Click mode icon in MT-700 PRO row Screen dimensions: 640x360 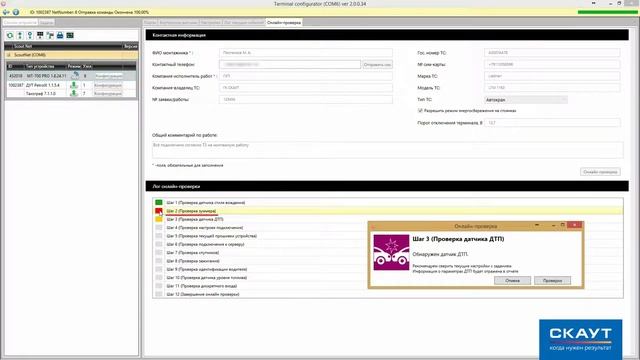point(75,76)
